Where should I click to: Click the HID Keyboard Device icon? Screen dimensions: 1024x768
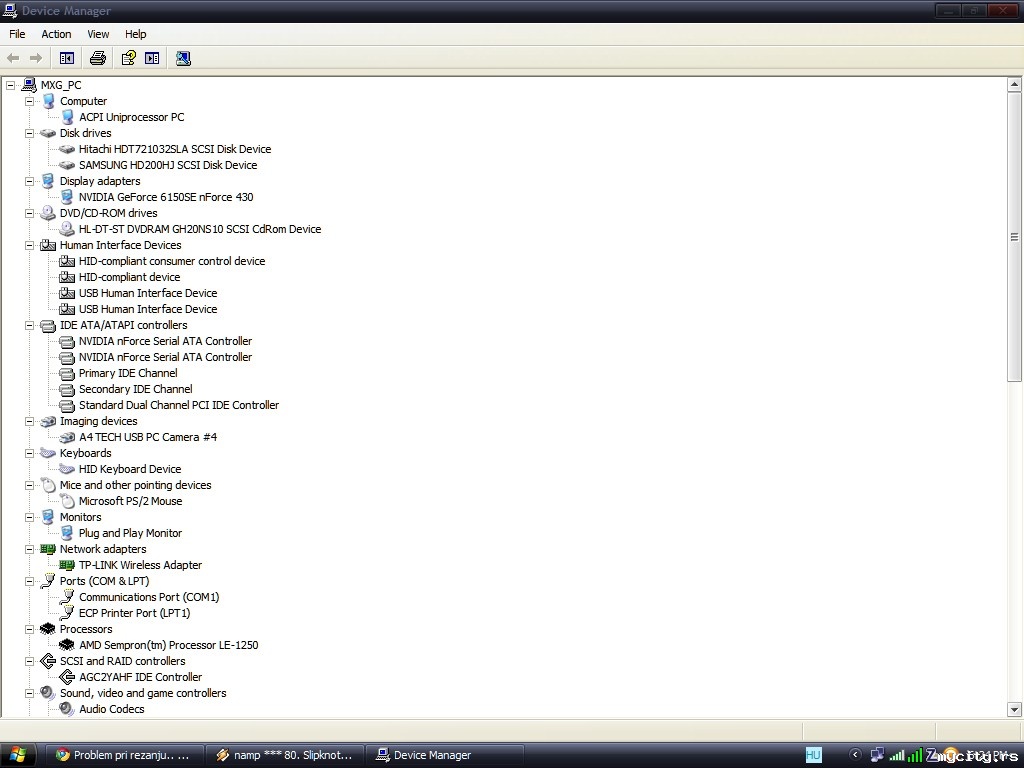tap(67, 469)
